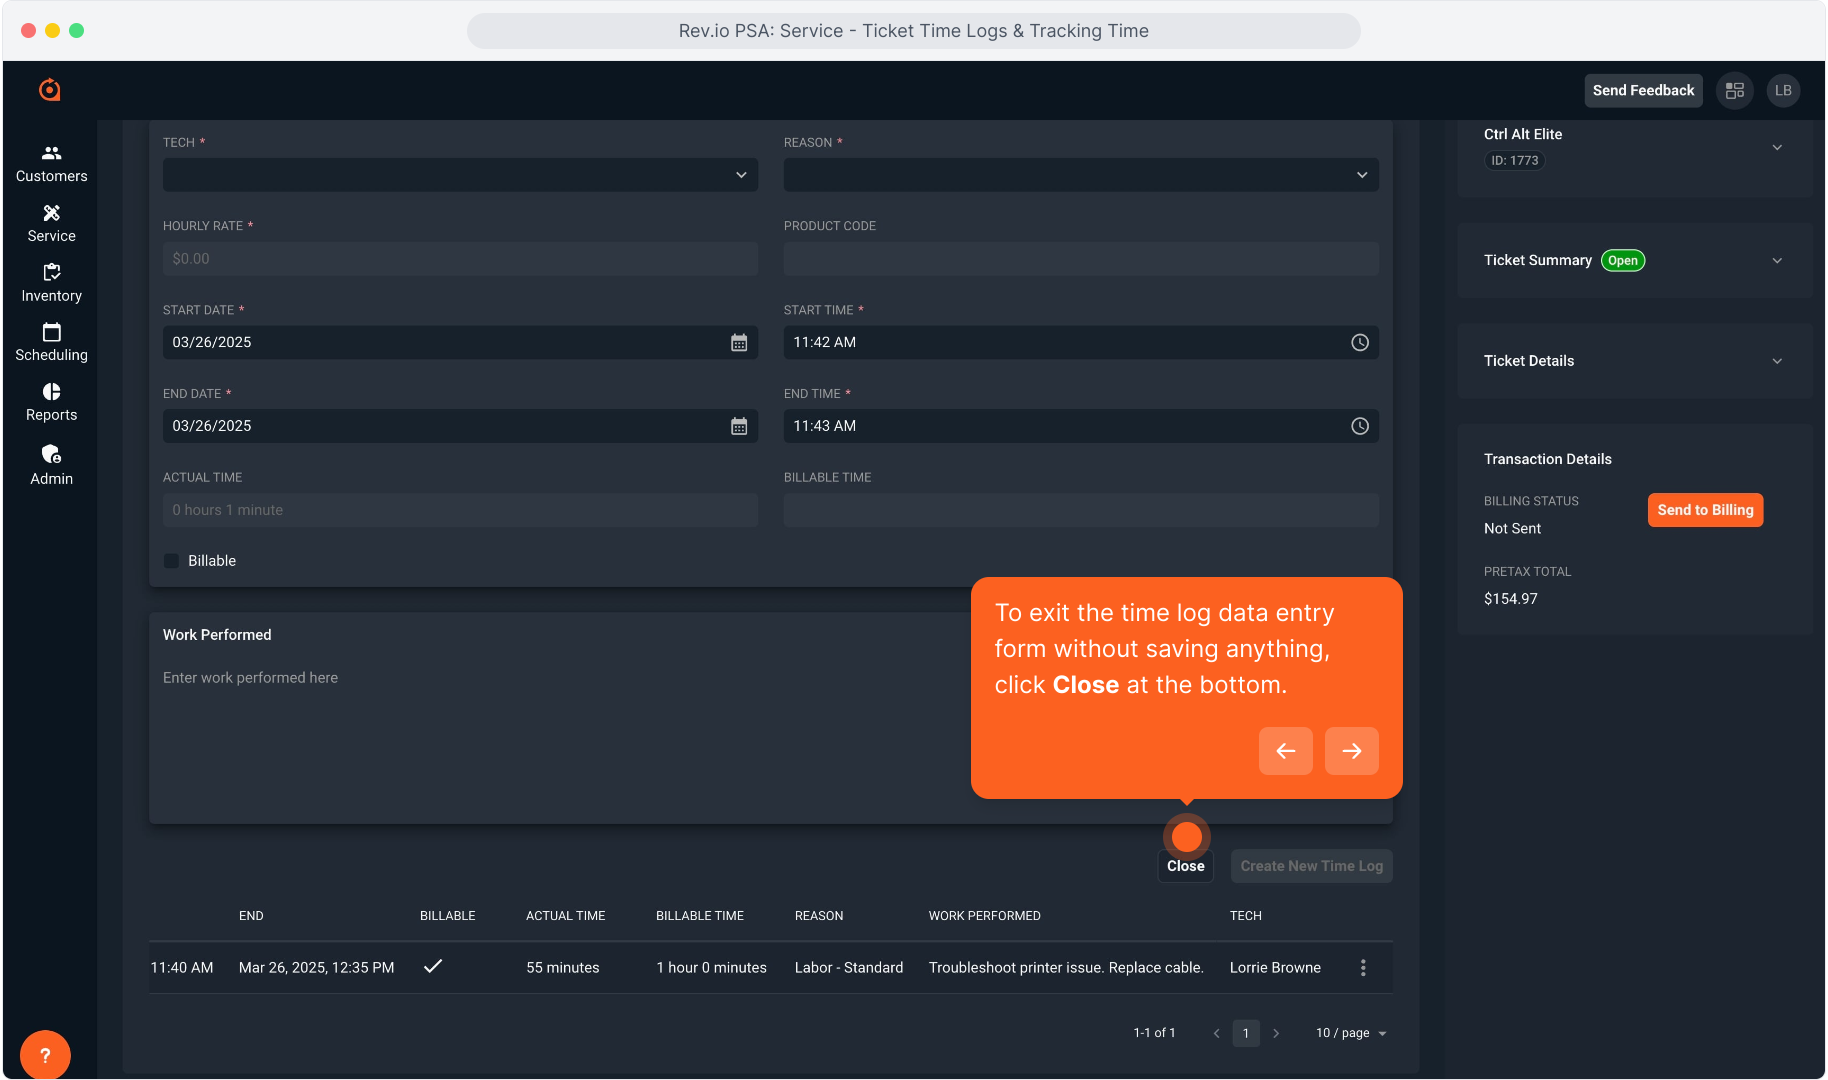The width and height of the screenshot is (1828, 1080).
Task: Enable the Billable checkbox
Action: click(172, 561)
